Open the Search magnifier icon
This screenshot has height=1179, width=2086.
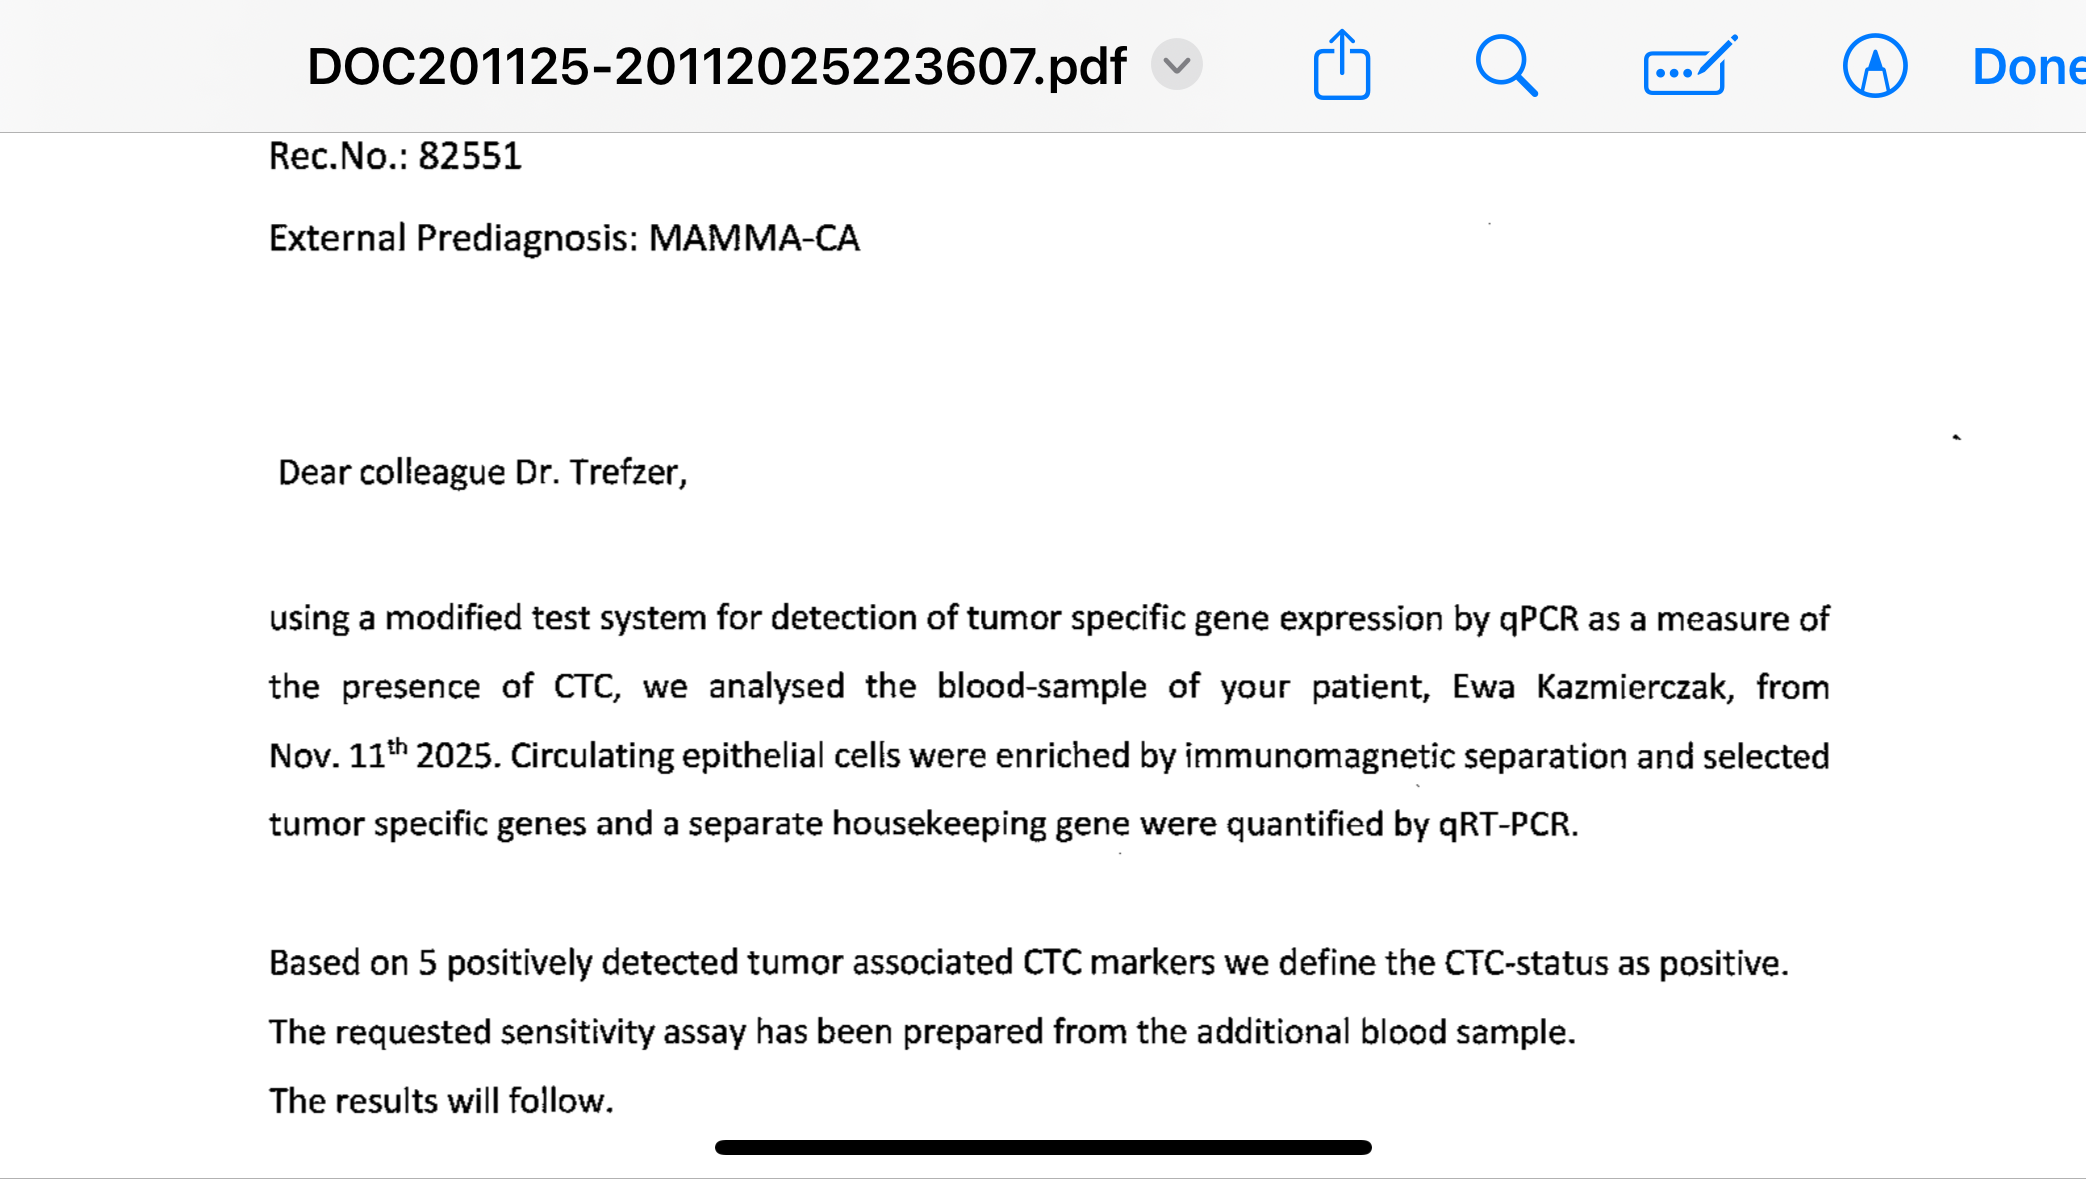pyautogui.click(x=1506, y=66)
